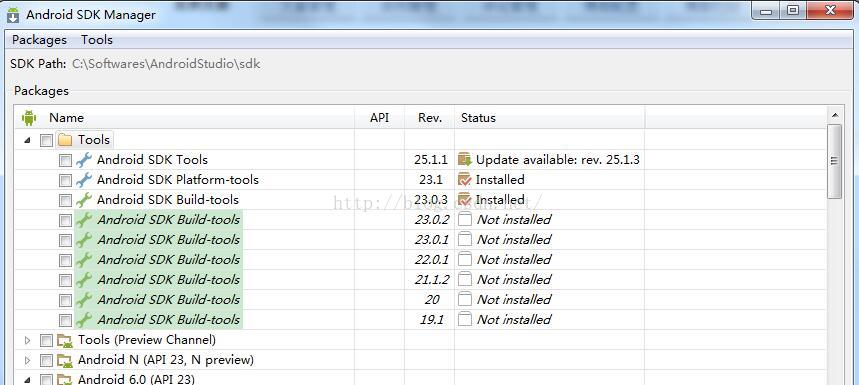Click the wrench icon of Build-tools 23.0.3
This screenshot has width=859, height=385.
(x=84, y=200)
